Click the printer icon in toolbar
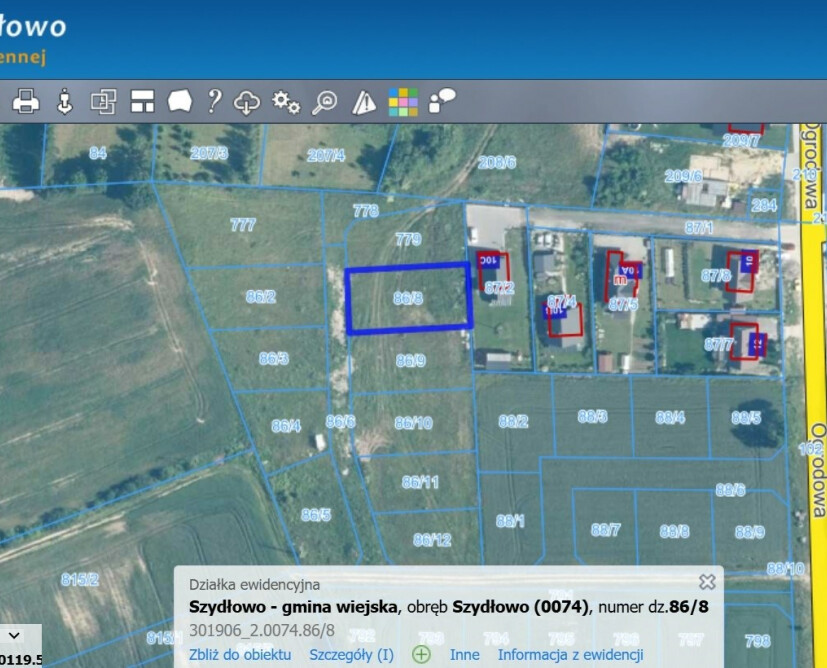The height and width of the screenshot is (668, 827). coord(25,101)
